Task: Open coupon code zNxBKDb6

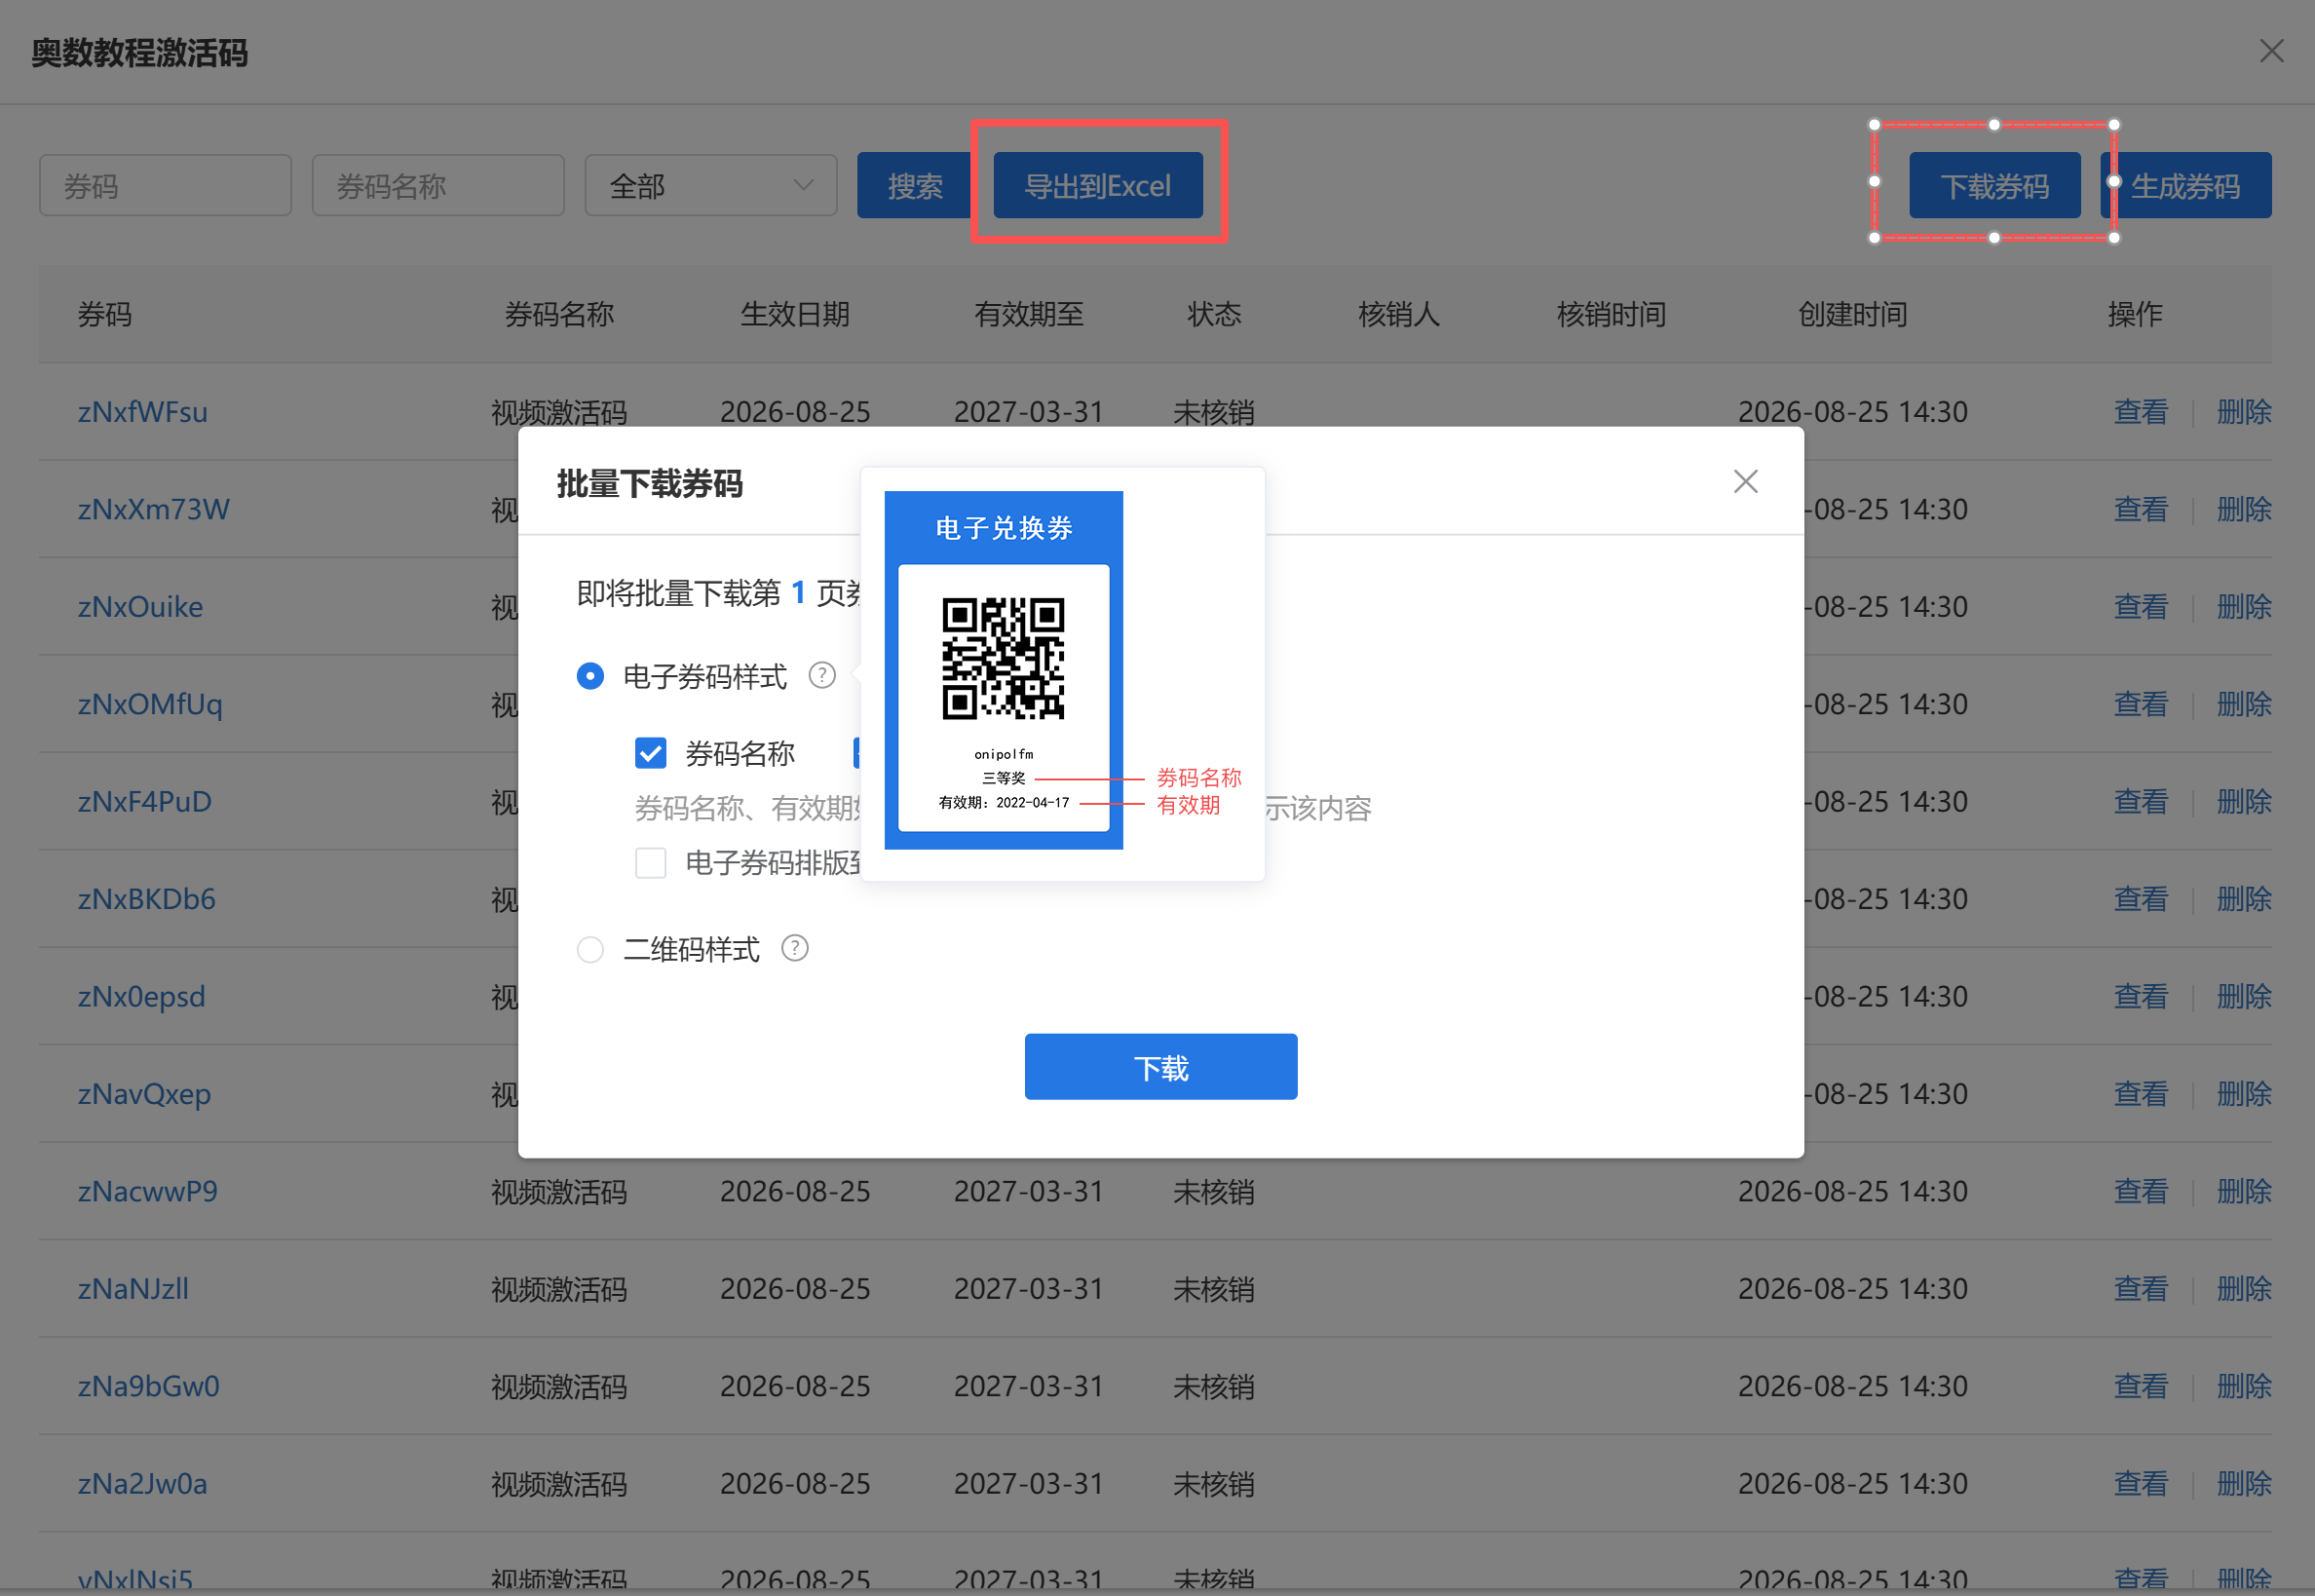Action: [147, 899]
